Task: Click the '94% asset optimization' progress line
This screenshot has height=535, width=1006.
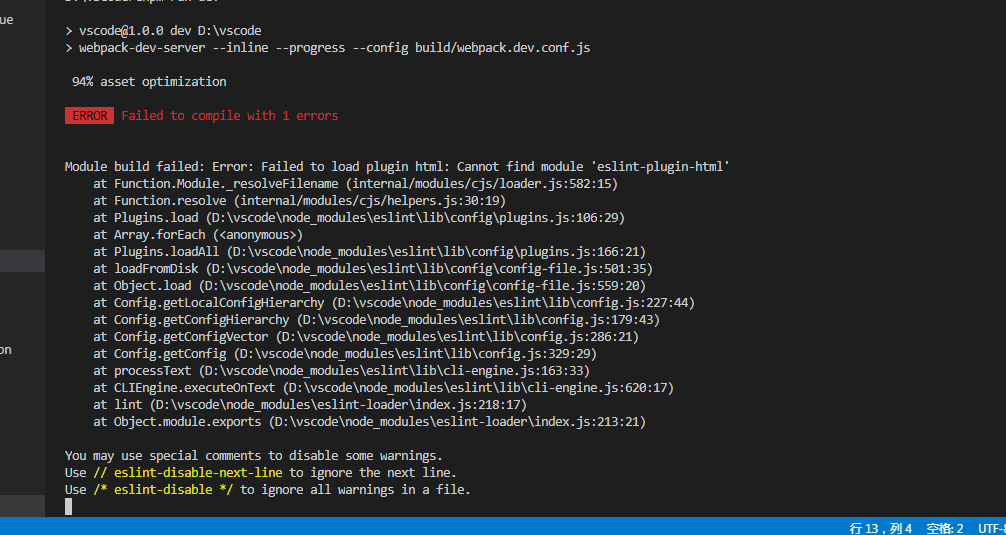Action: coord(149,81)
